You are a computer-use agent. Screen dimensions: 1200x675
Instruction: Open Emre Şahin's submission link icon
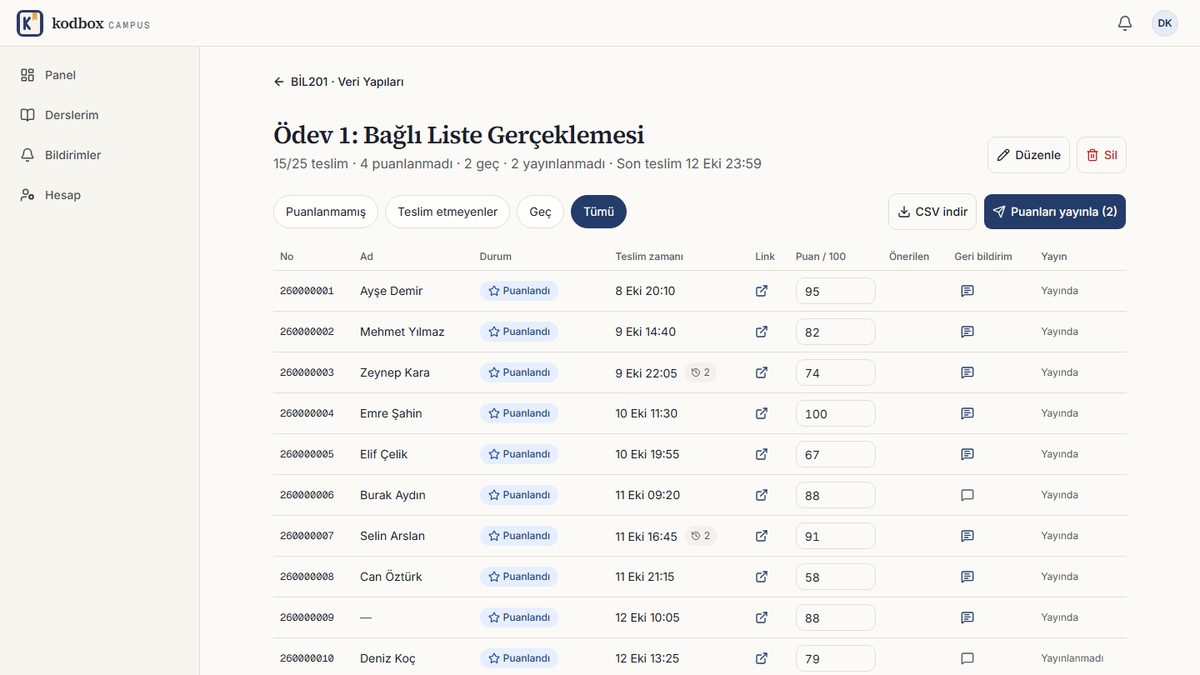point(762,414)
